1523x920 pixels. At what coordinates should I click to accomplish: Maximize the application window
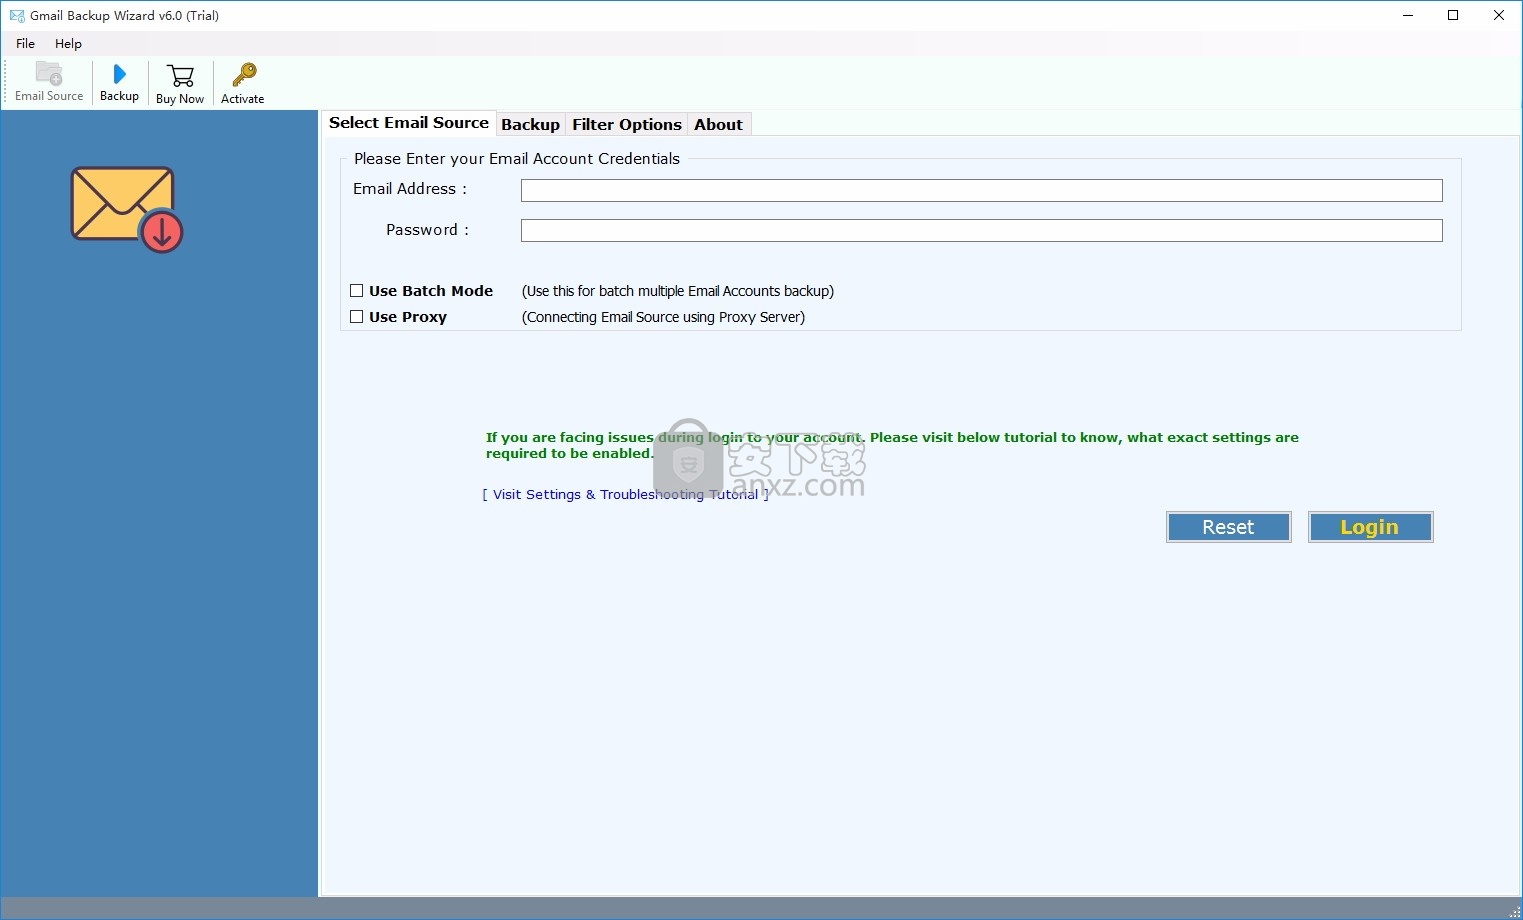(x=1453, y=15)
